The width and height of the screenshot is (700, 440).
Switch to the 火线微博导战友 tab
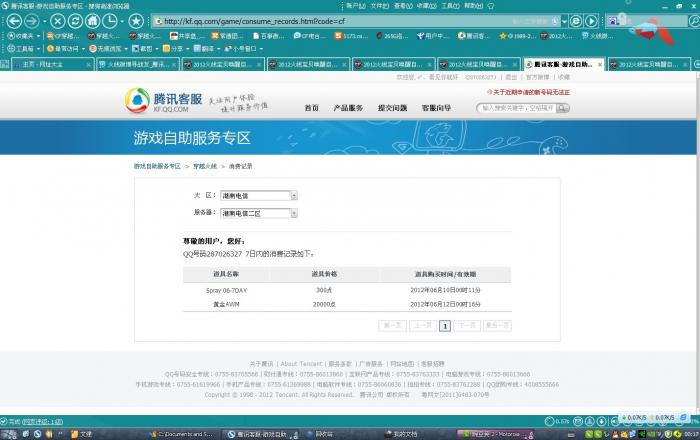point(138,64)
